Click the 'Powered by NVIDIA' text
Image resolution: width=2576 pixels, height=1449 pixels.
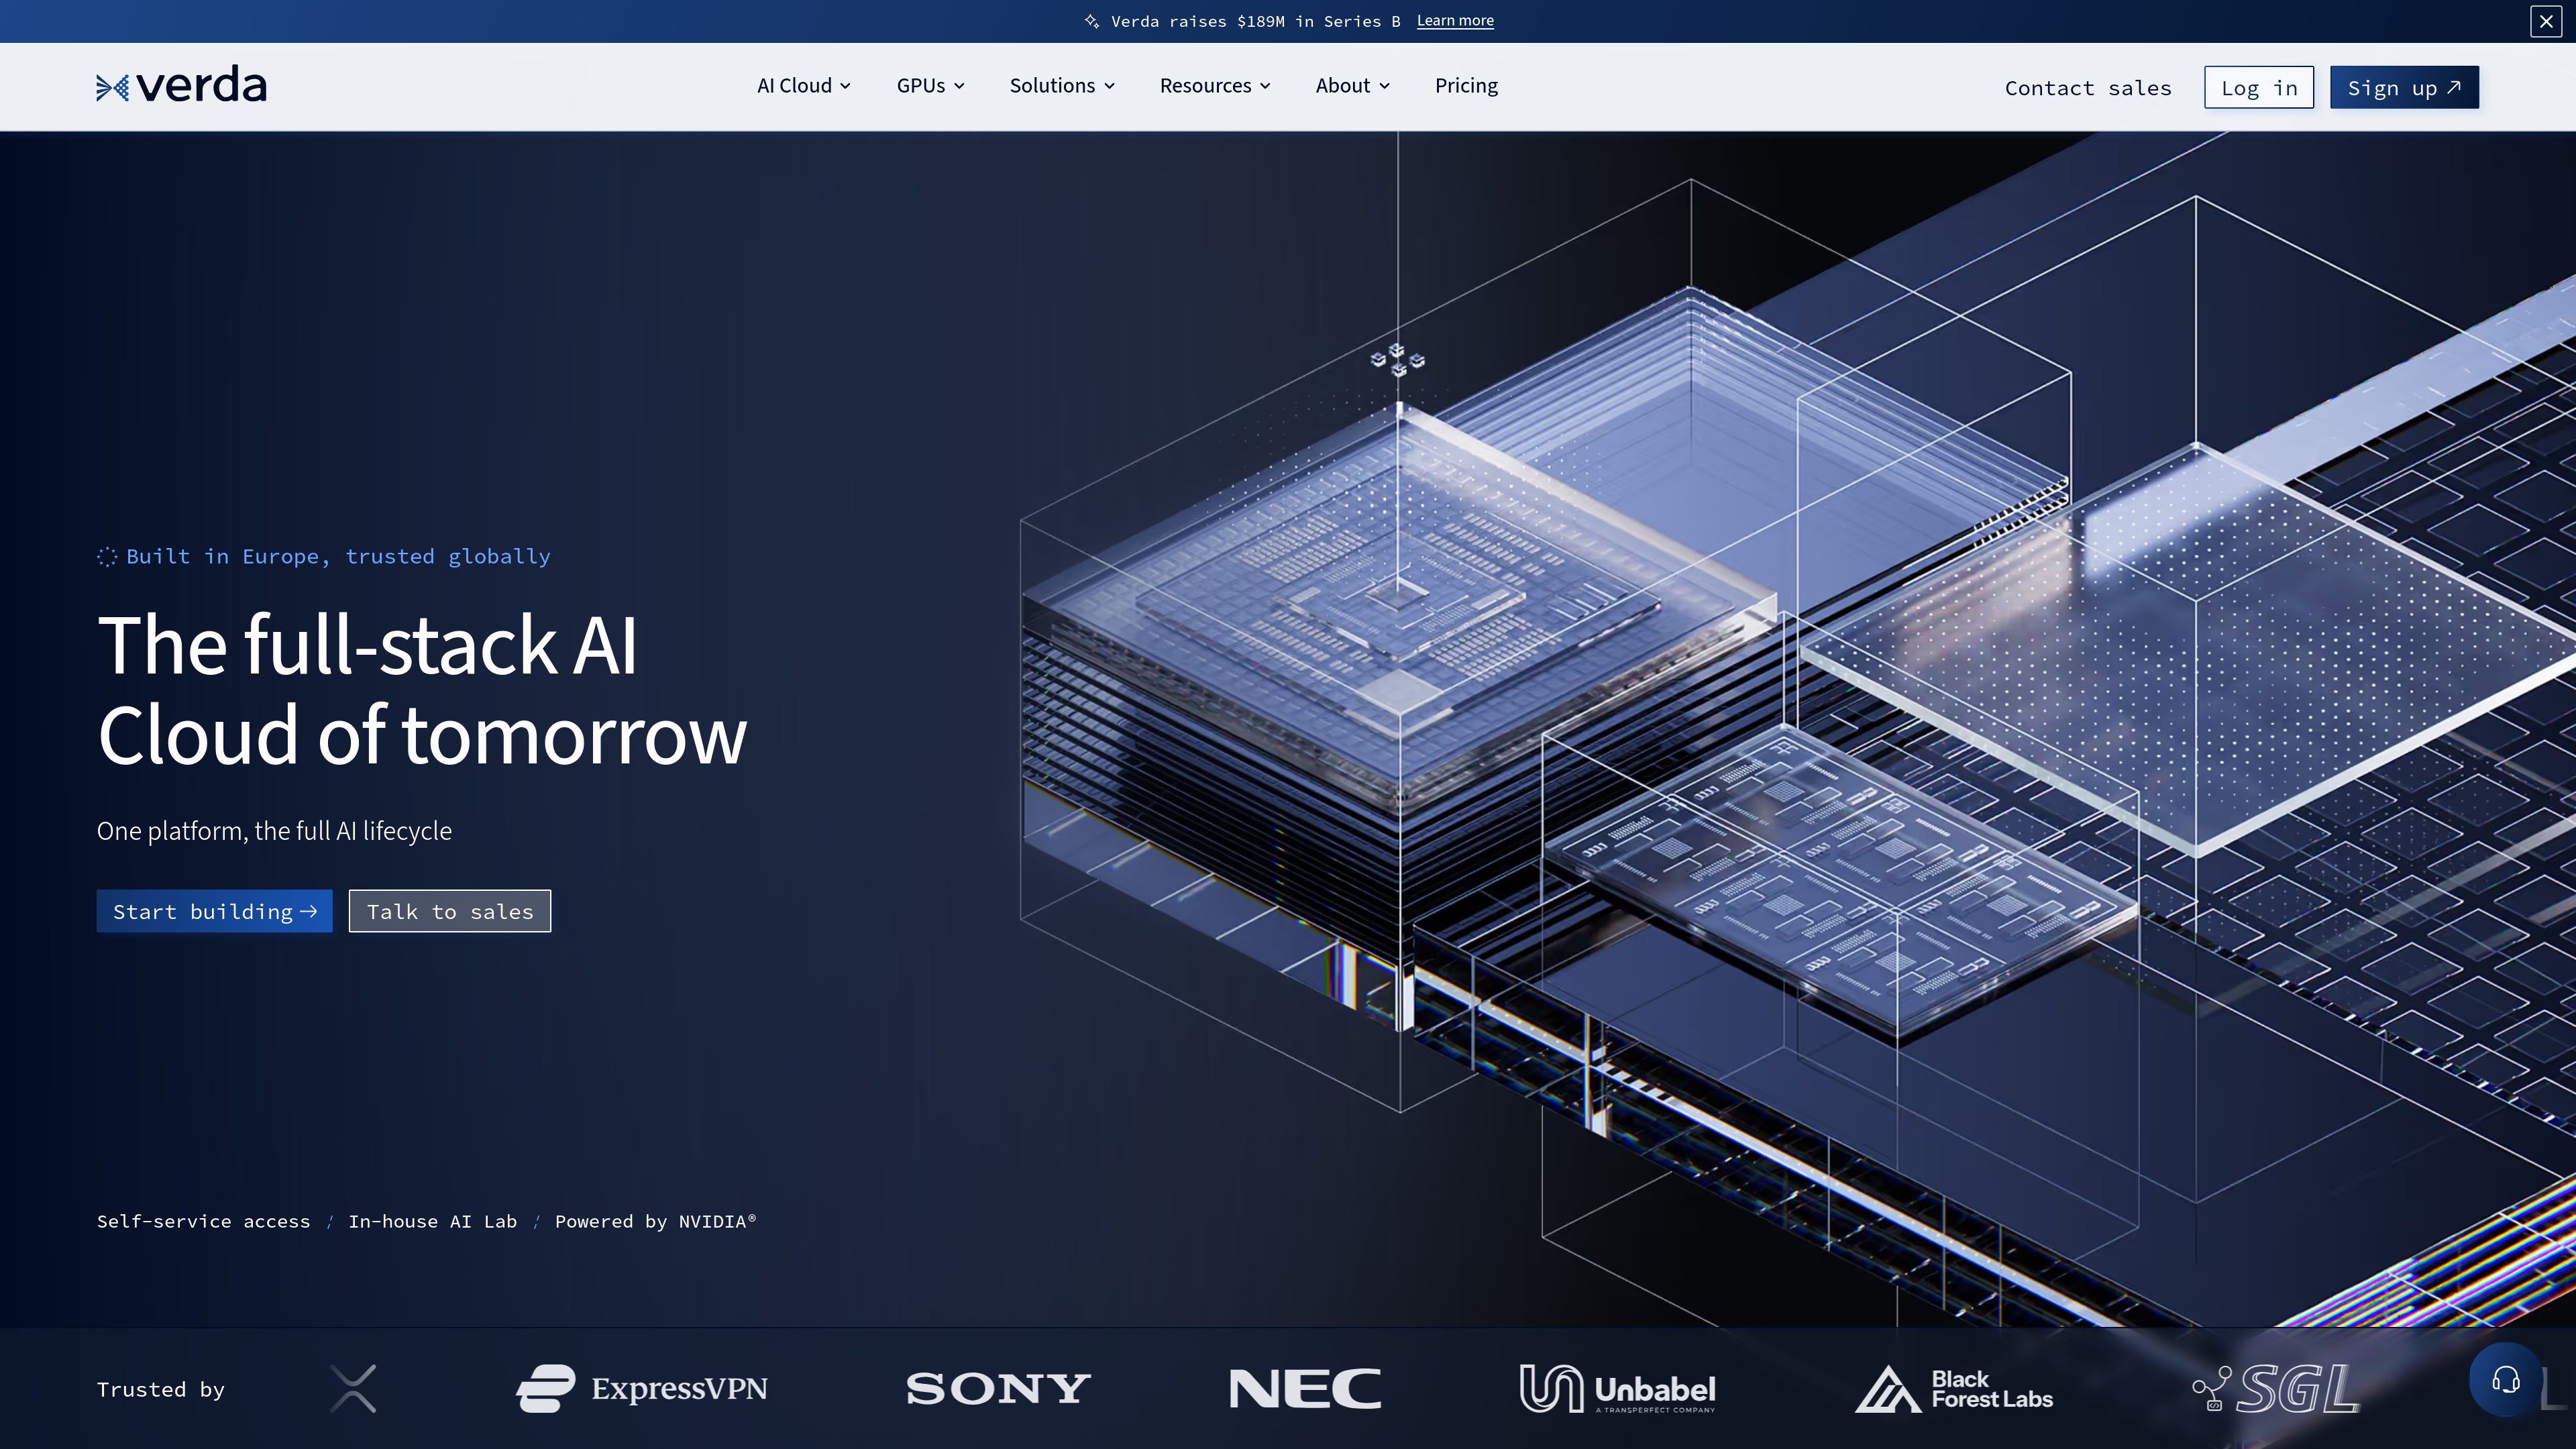[x=655, y=1221]
